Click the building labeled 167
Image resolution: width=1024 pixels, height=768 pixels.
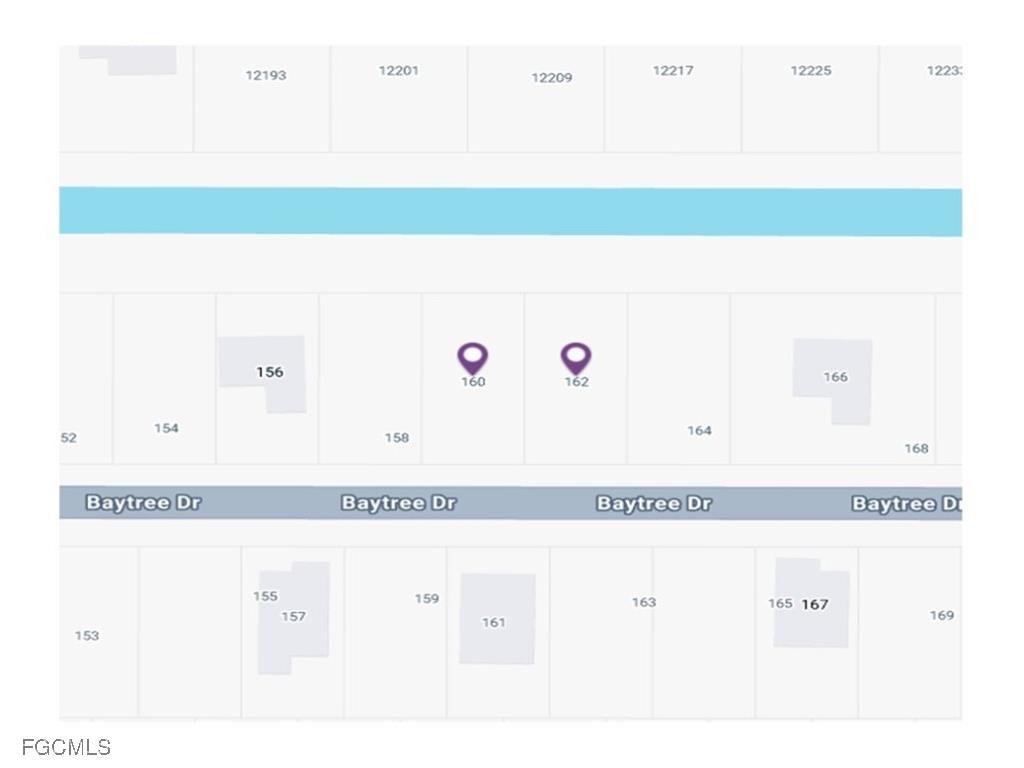[814, 604]
